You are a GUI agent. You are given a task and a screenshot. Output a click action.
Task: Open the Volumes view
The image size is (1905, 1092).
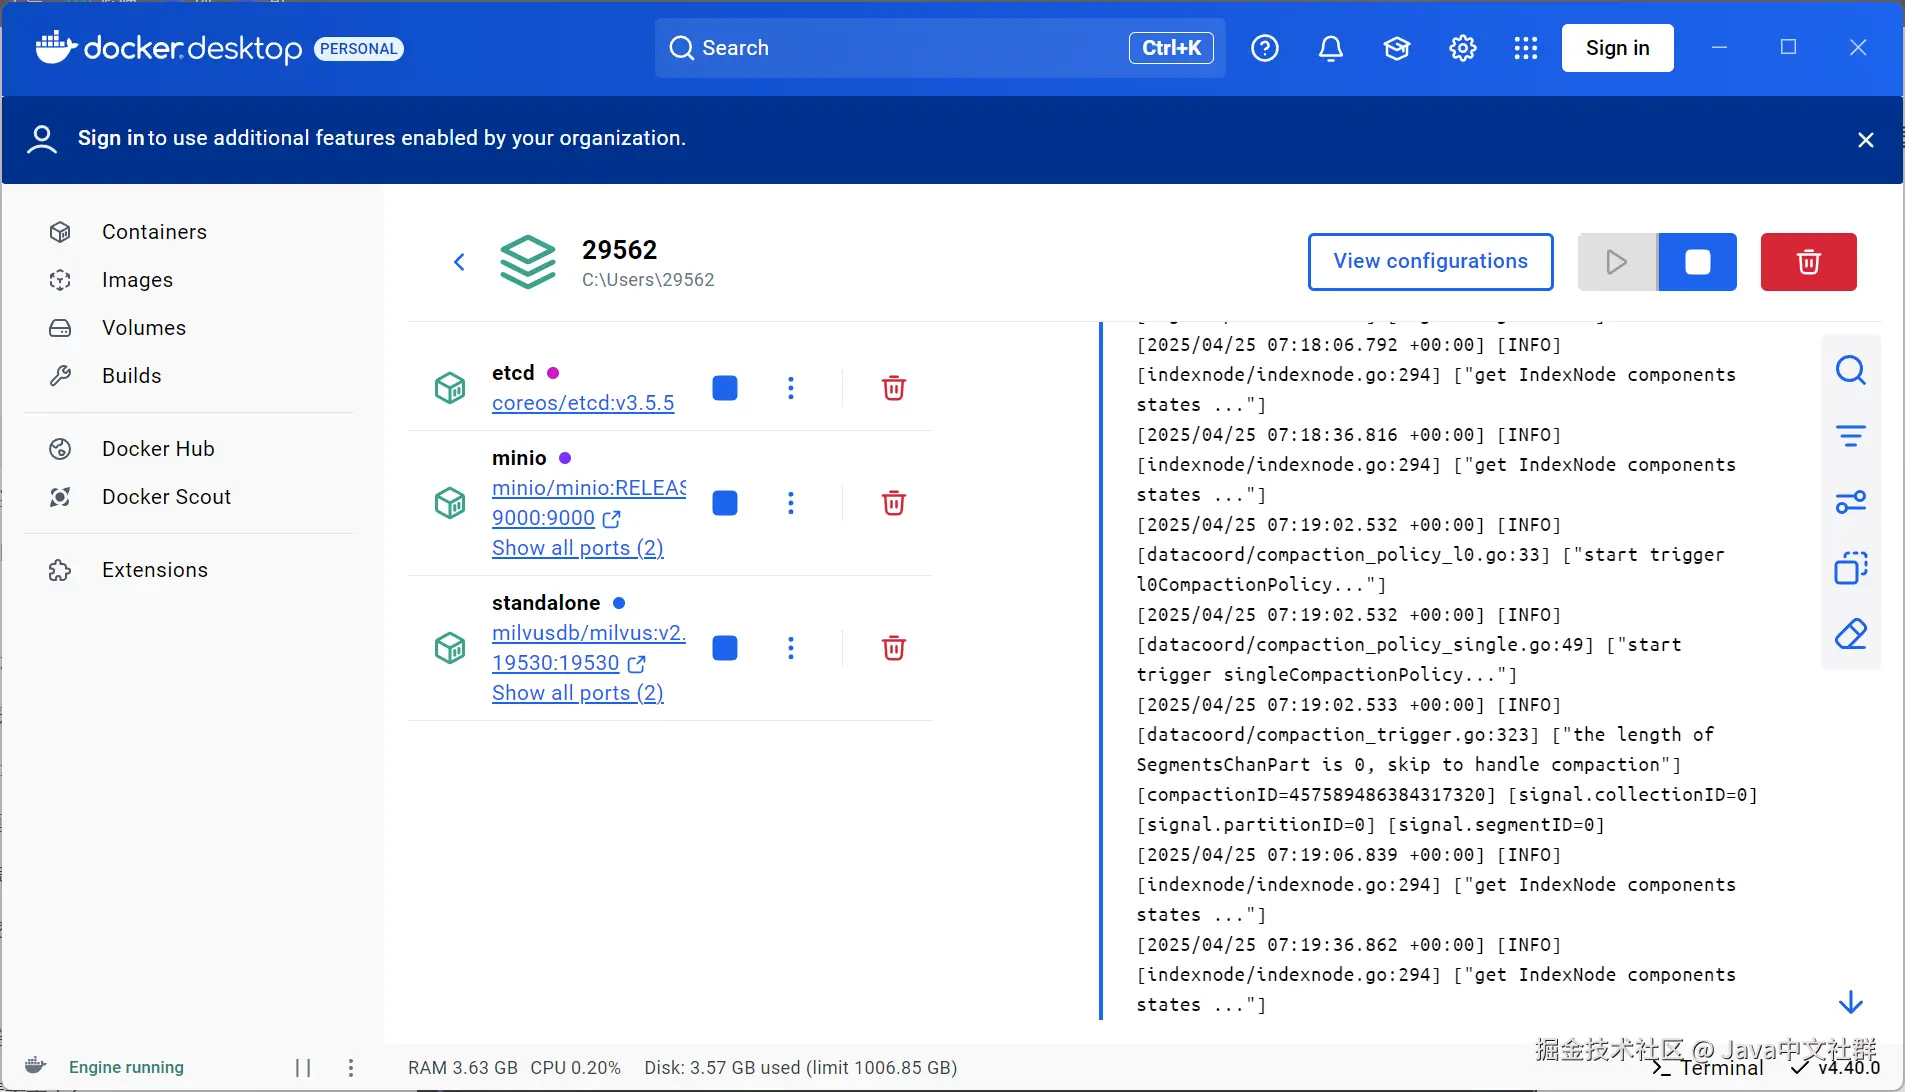144,328
